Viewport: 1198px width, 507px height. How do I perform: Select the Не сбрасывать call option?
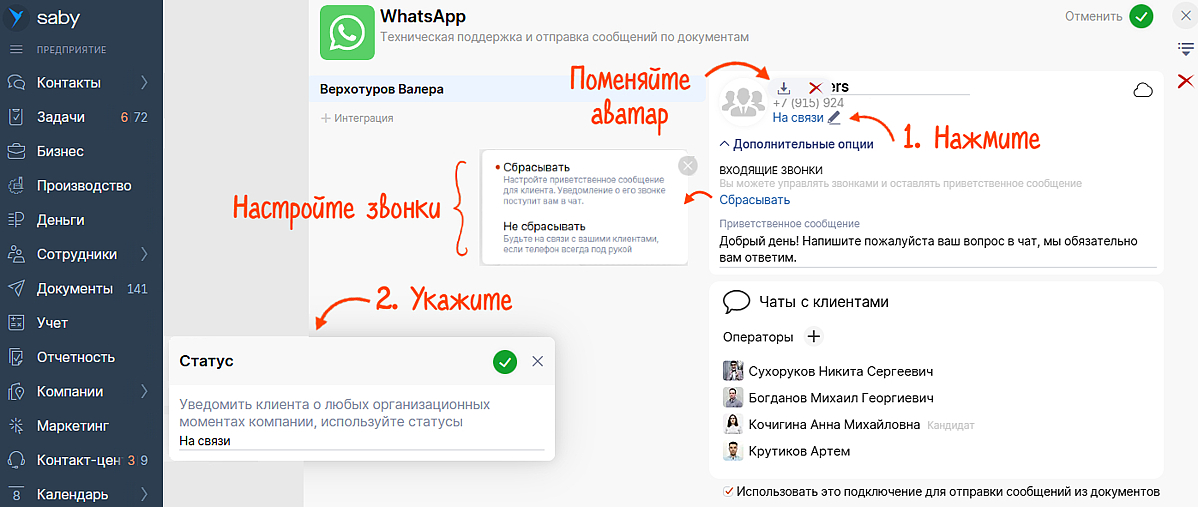[x=544, y=226]
